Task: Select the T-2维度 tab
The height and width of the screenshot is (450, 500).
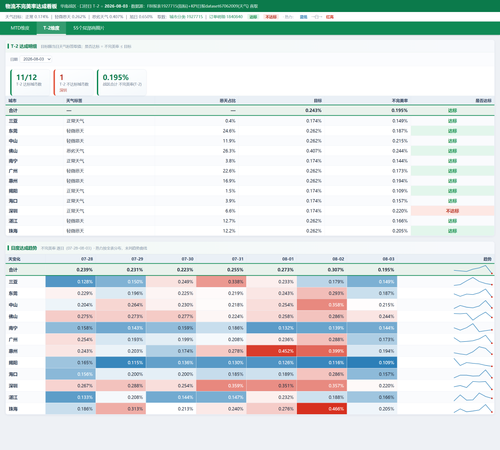Action: click(51, 28)
